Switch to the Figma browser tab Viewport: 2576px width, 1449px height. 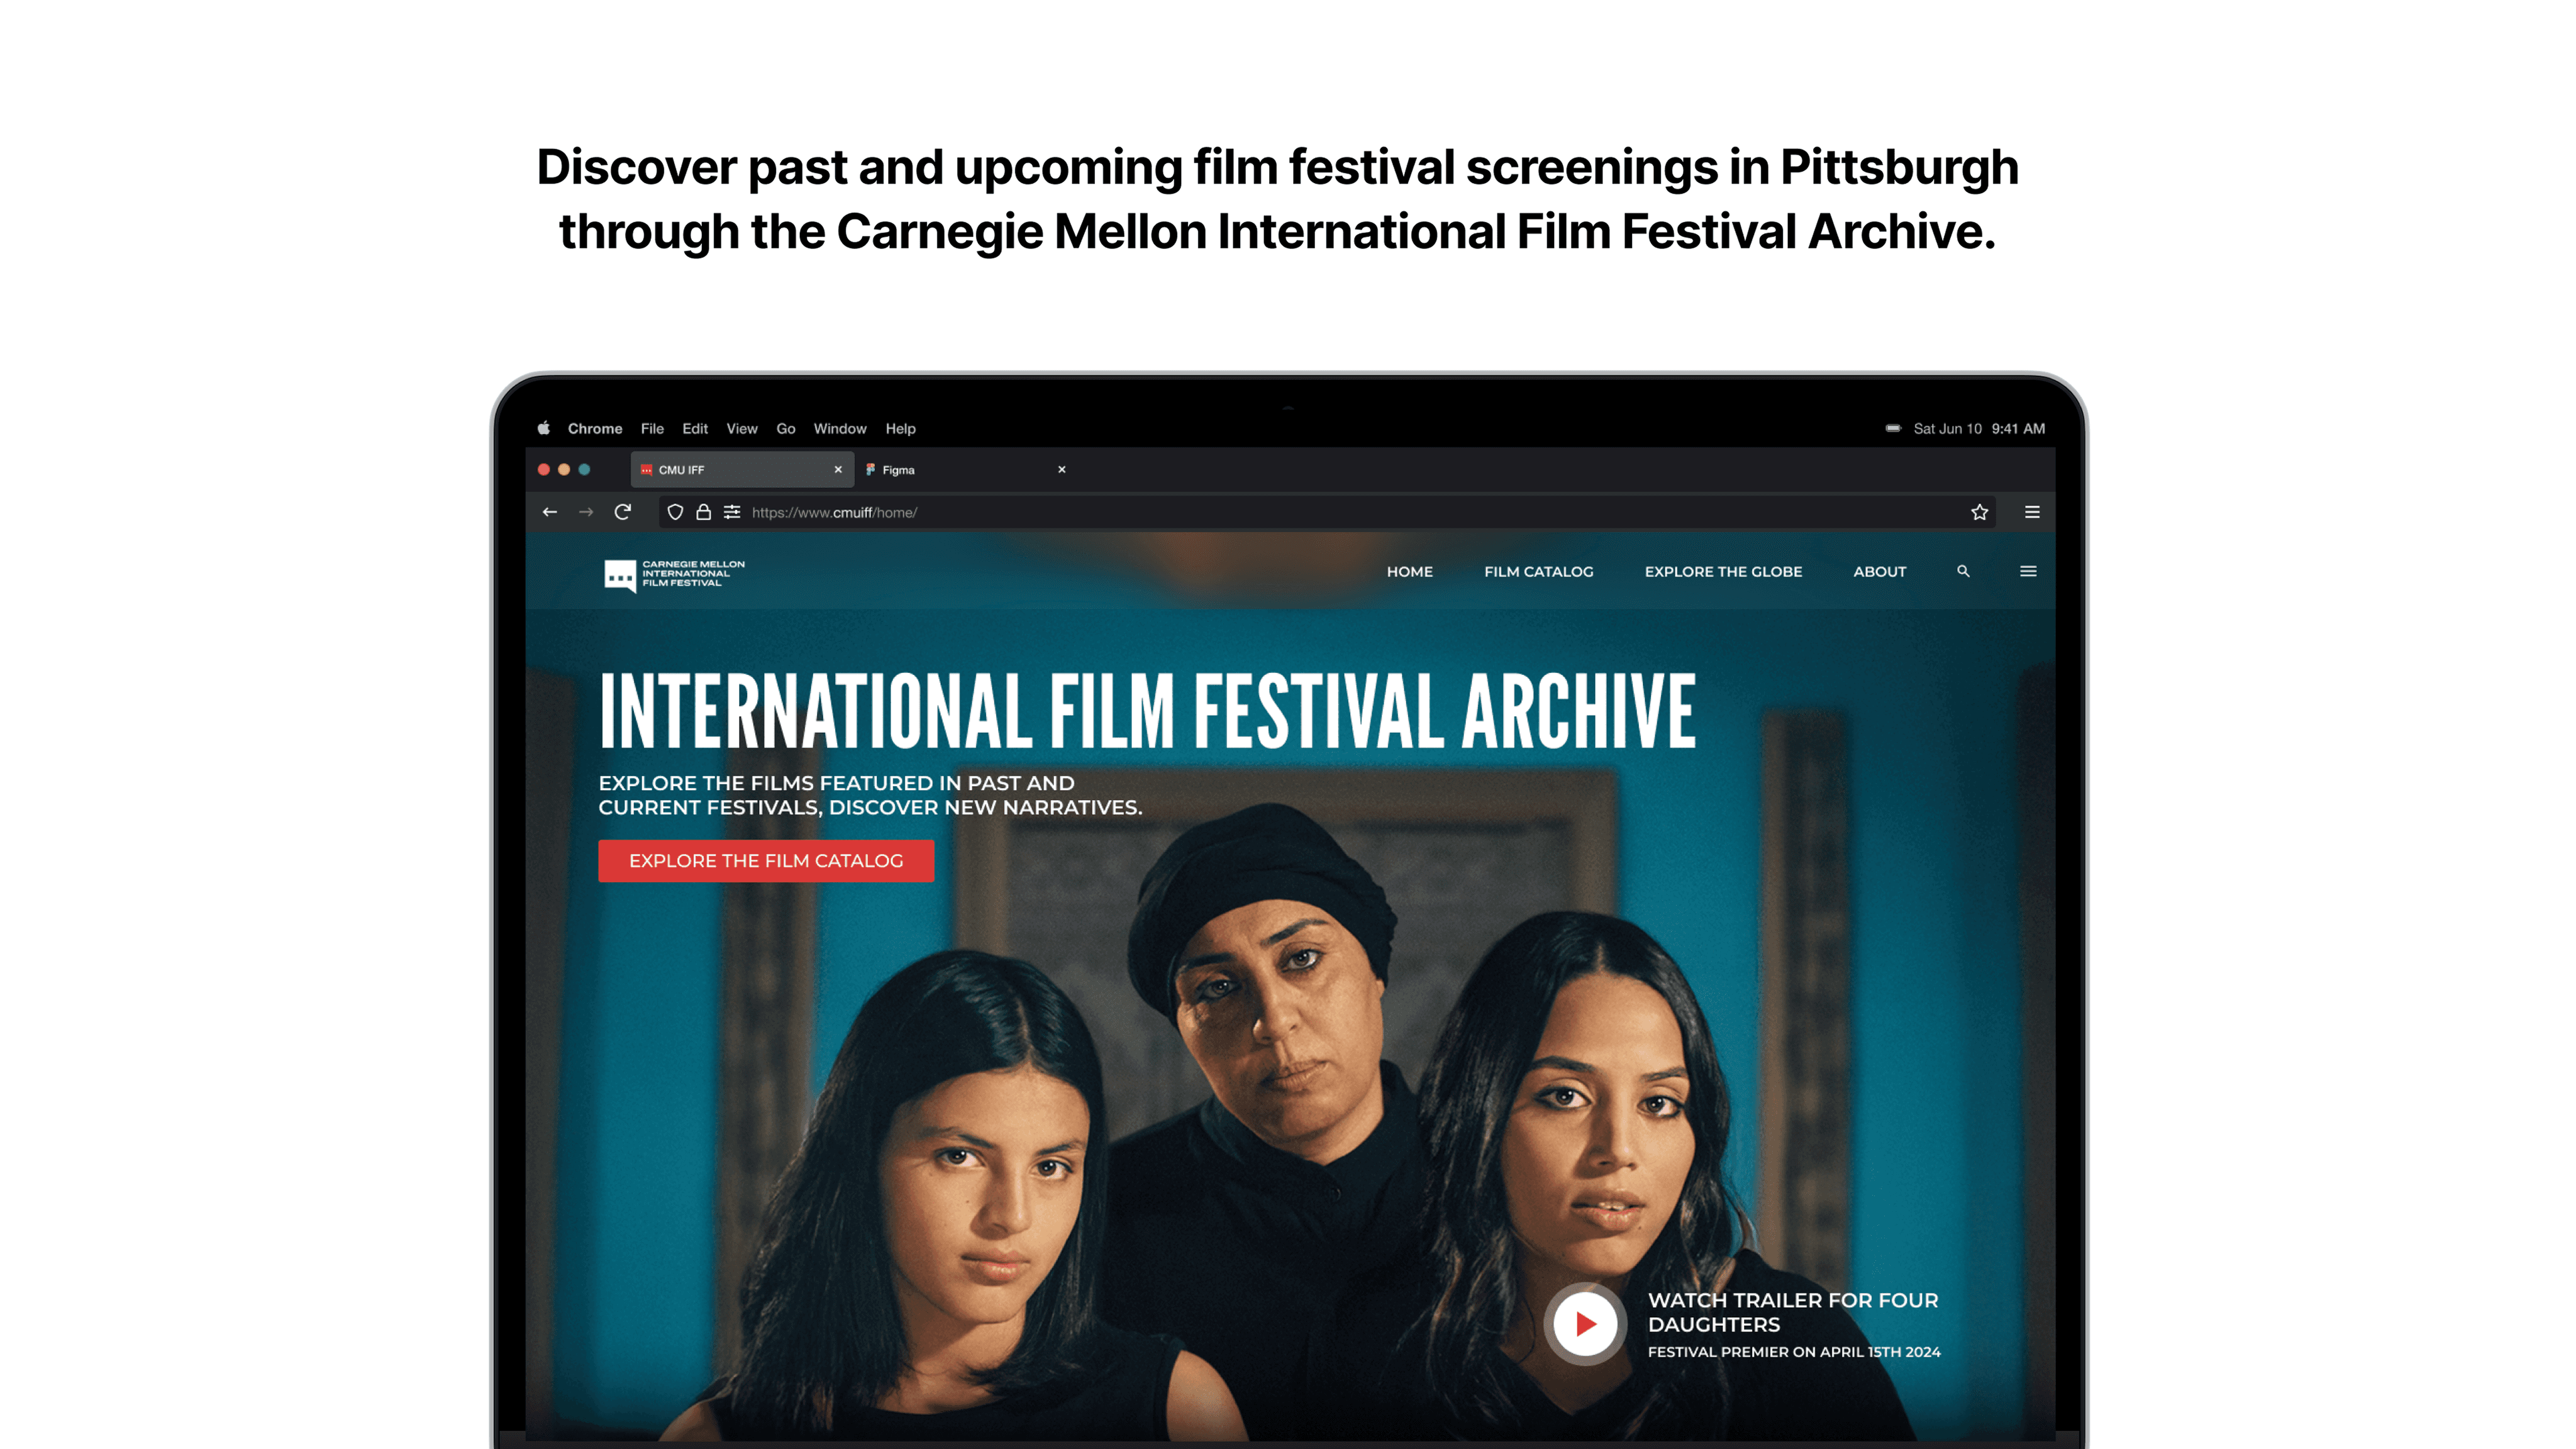click(898, 470)
